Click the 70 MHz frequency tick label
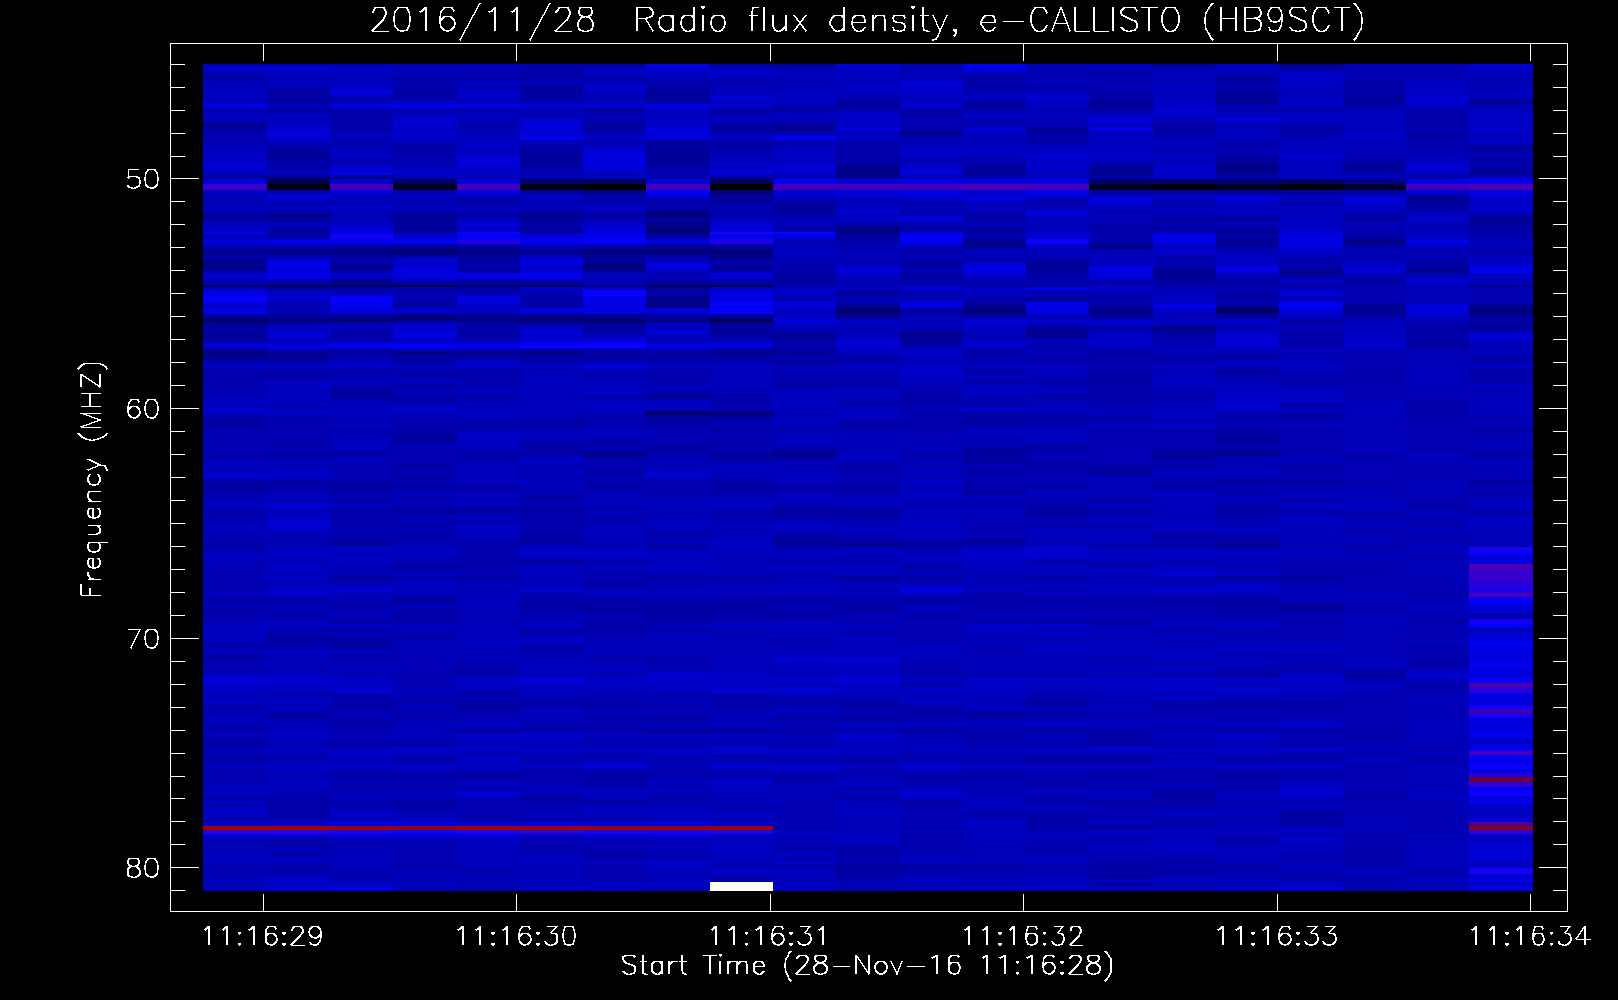The image size is (1618, 1000). (x=143, y=638)
